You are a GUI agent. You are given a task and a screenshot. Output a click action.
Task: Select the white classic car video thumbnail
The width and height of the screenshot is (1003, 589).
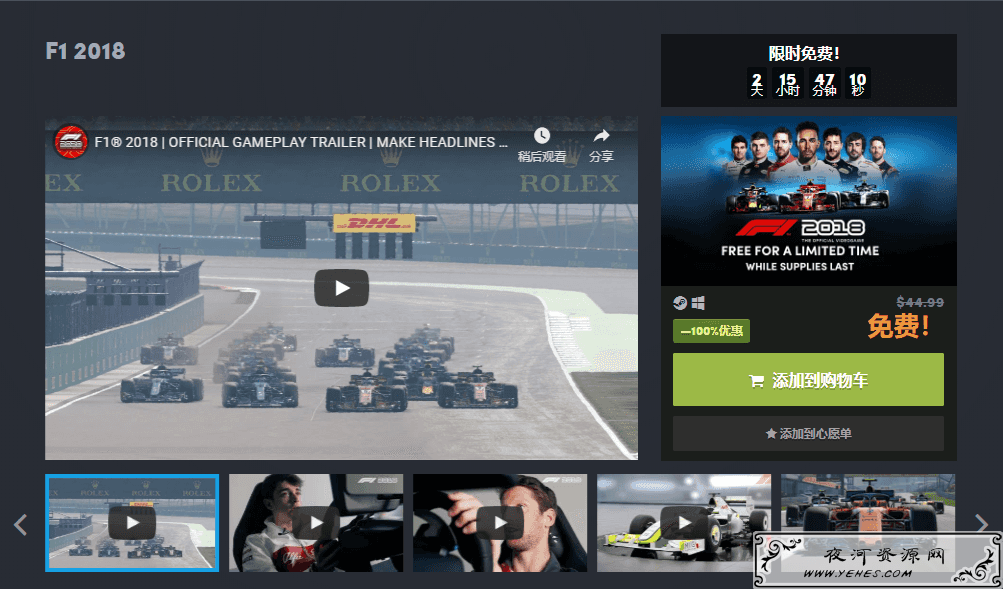coord(684,522)
